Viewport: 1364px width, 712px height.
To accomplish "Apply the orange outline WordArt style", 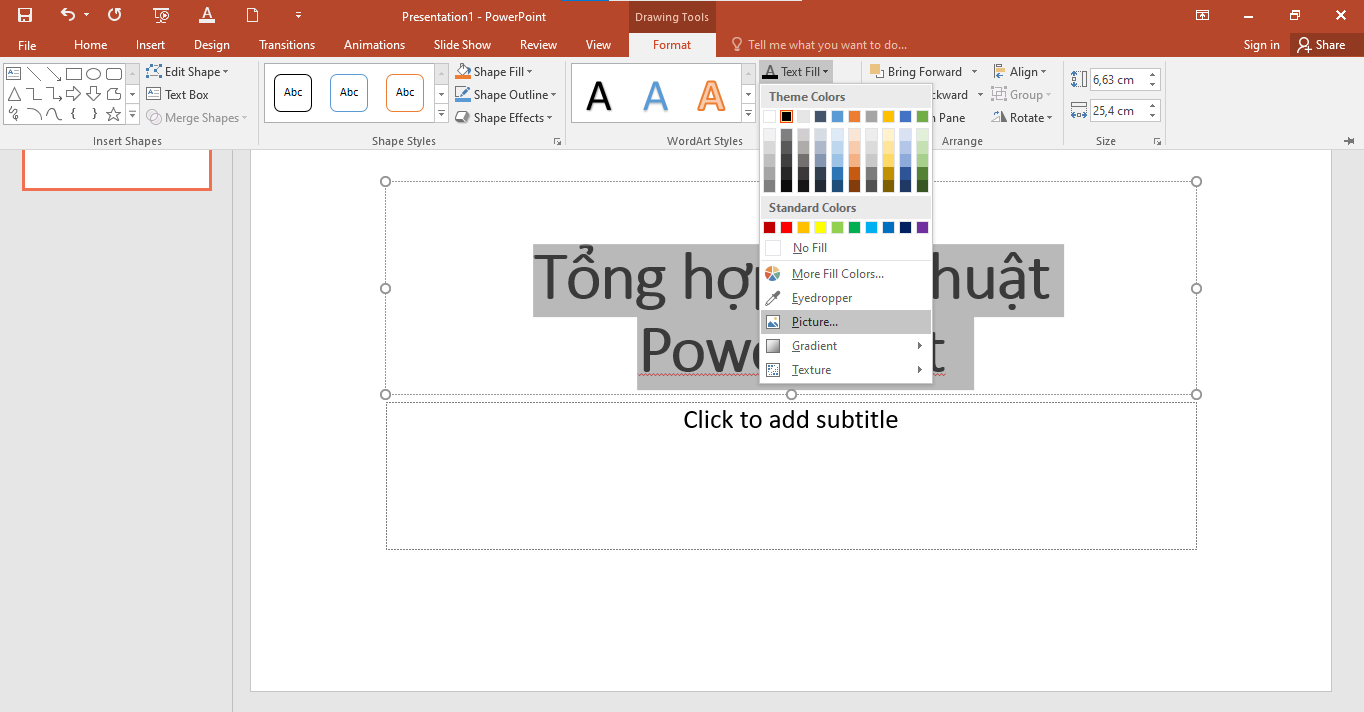I will [711, 96].
